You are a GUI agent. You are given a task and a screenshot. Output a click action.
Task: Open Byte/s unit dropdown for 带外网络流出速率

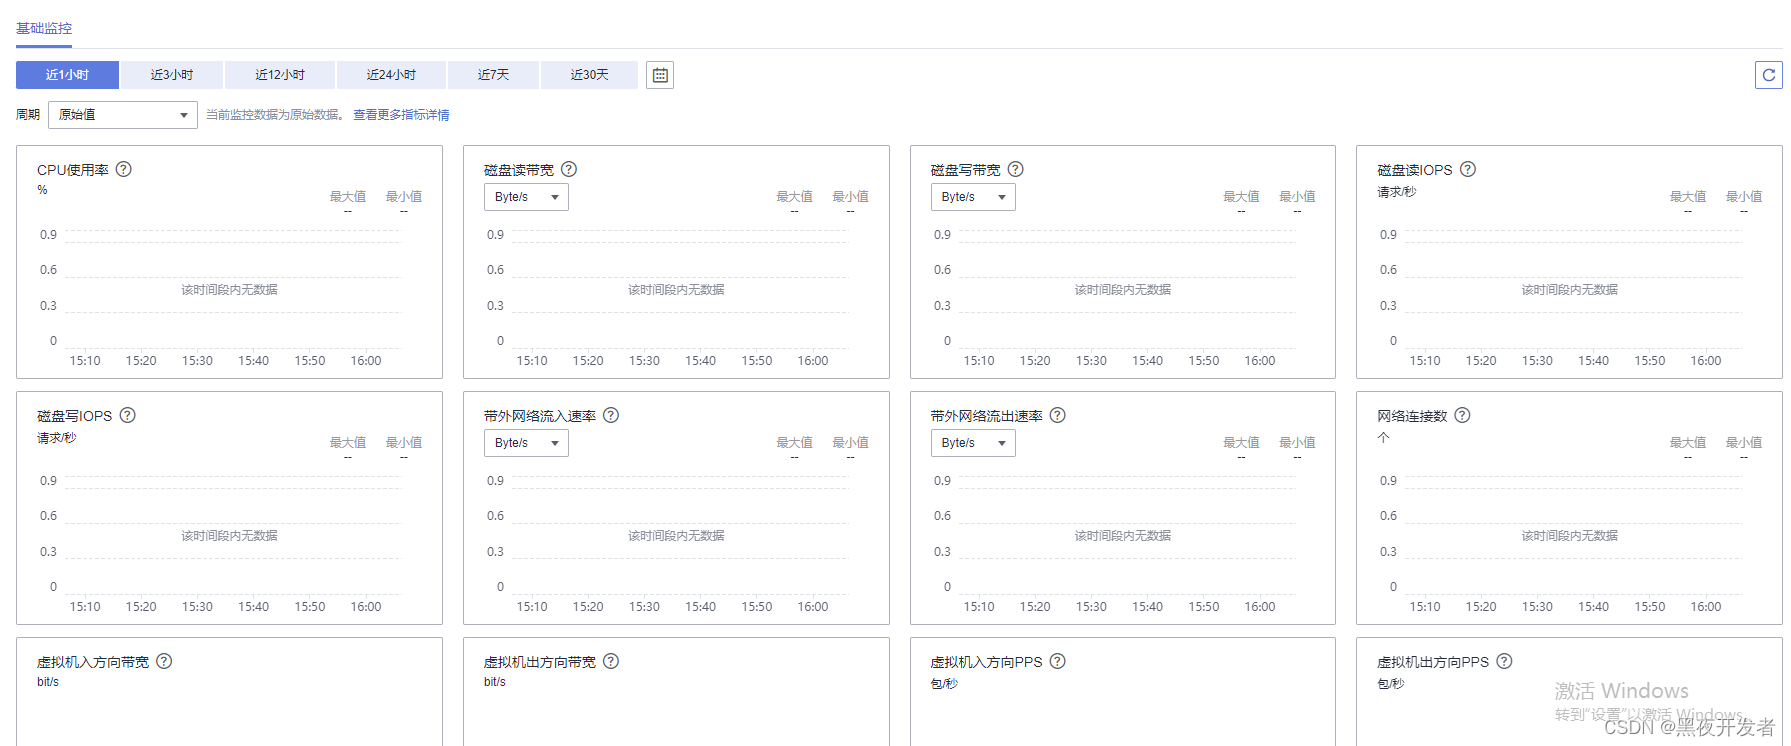pos(973,443)
